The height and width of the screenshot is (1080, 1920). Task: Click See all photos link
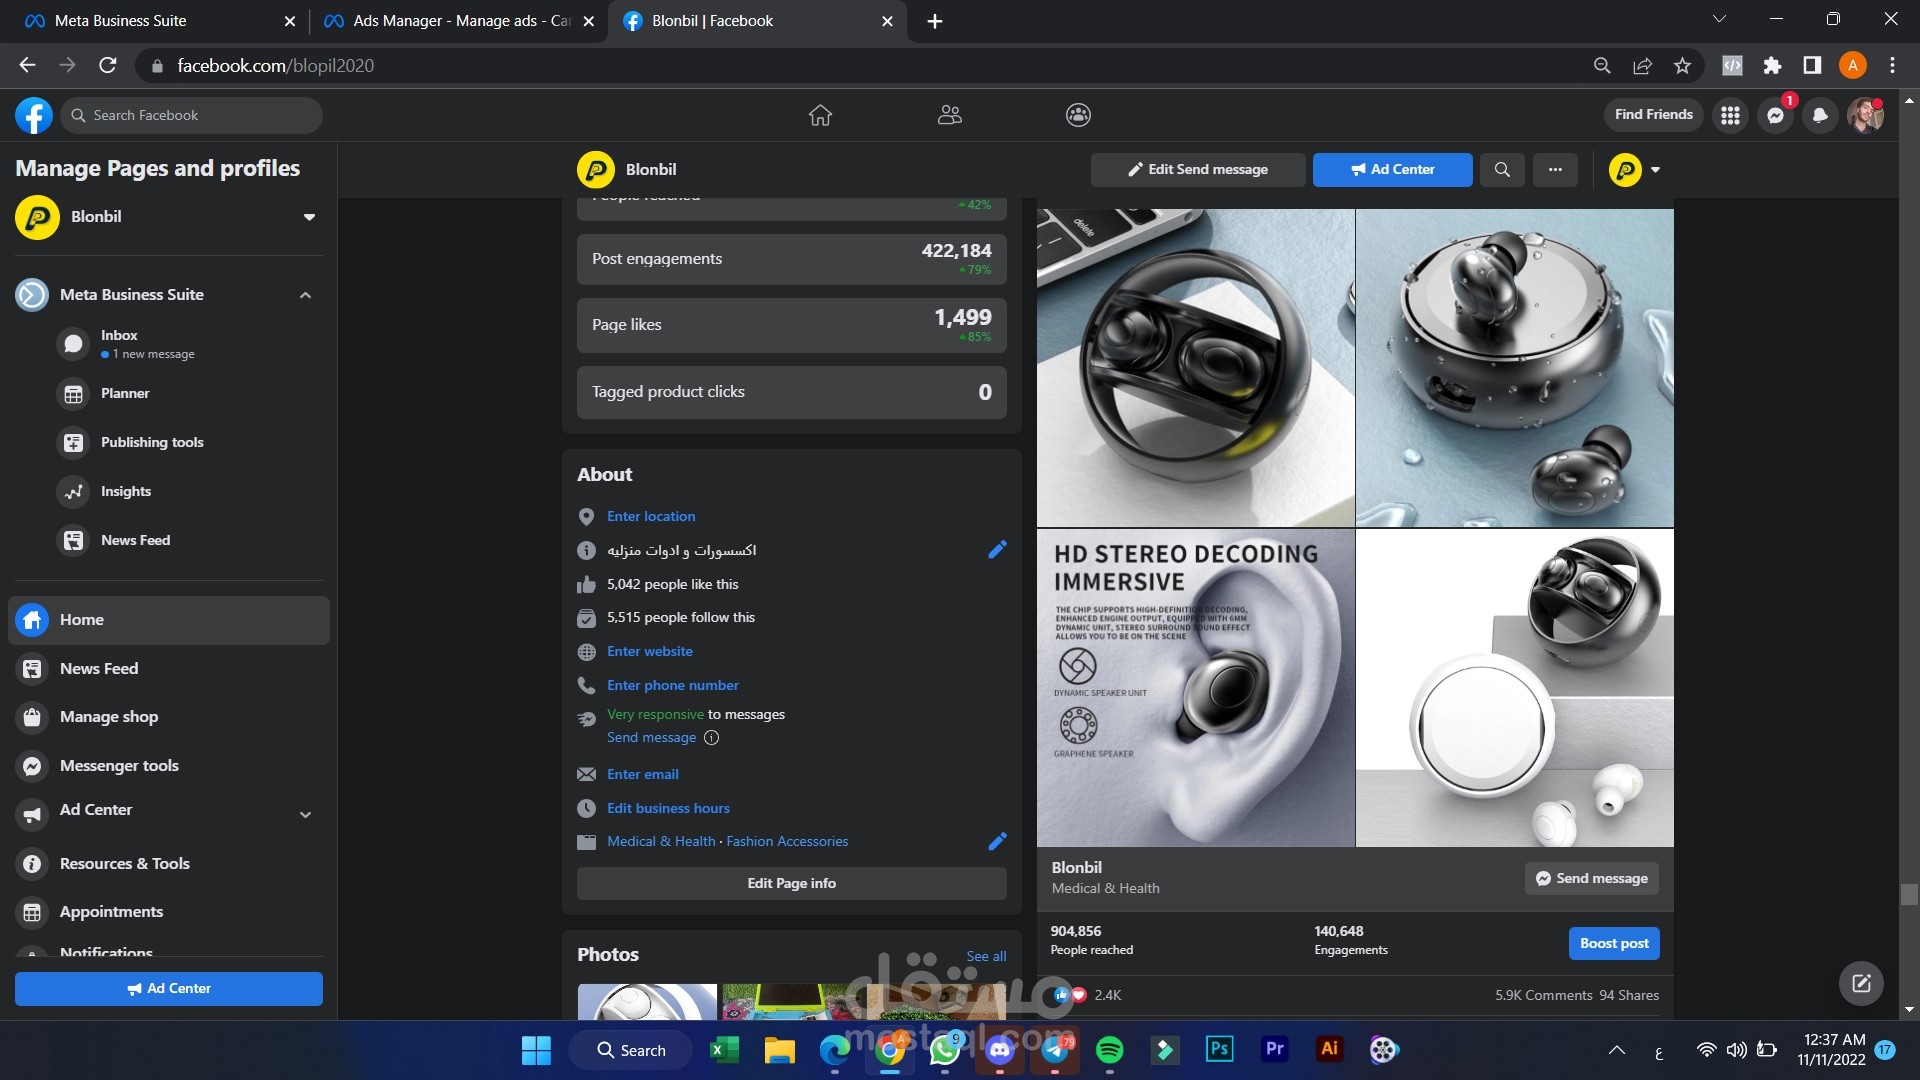[986, 956]
